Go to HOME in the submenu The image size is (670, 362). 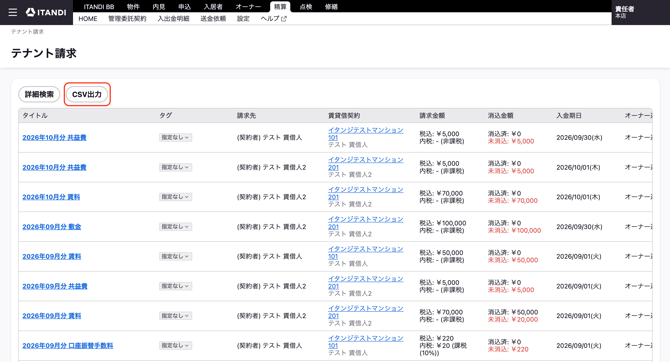pyautogui.click(x=88, y=19)
